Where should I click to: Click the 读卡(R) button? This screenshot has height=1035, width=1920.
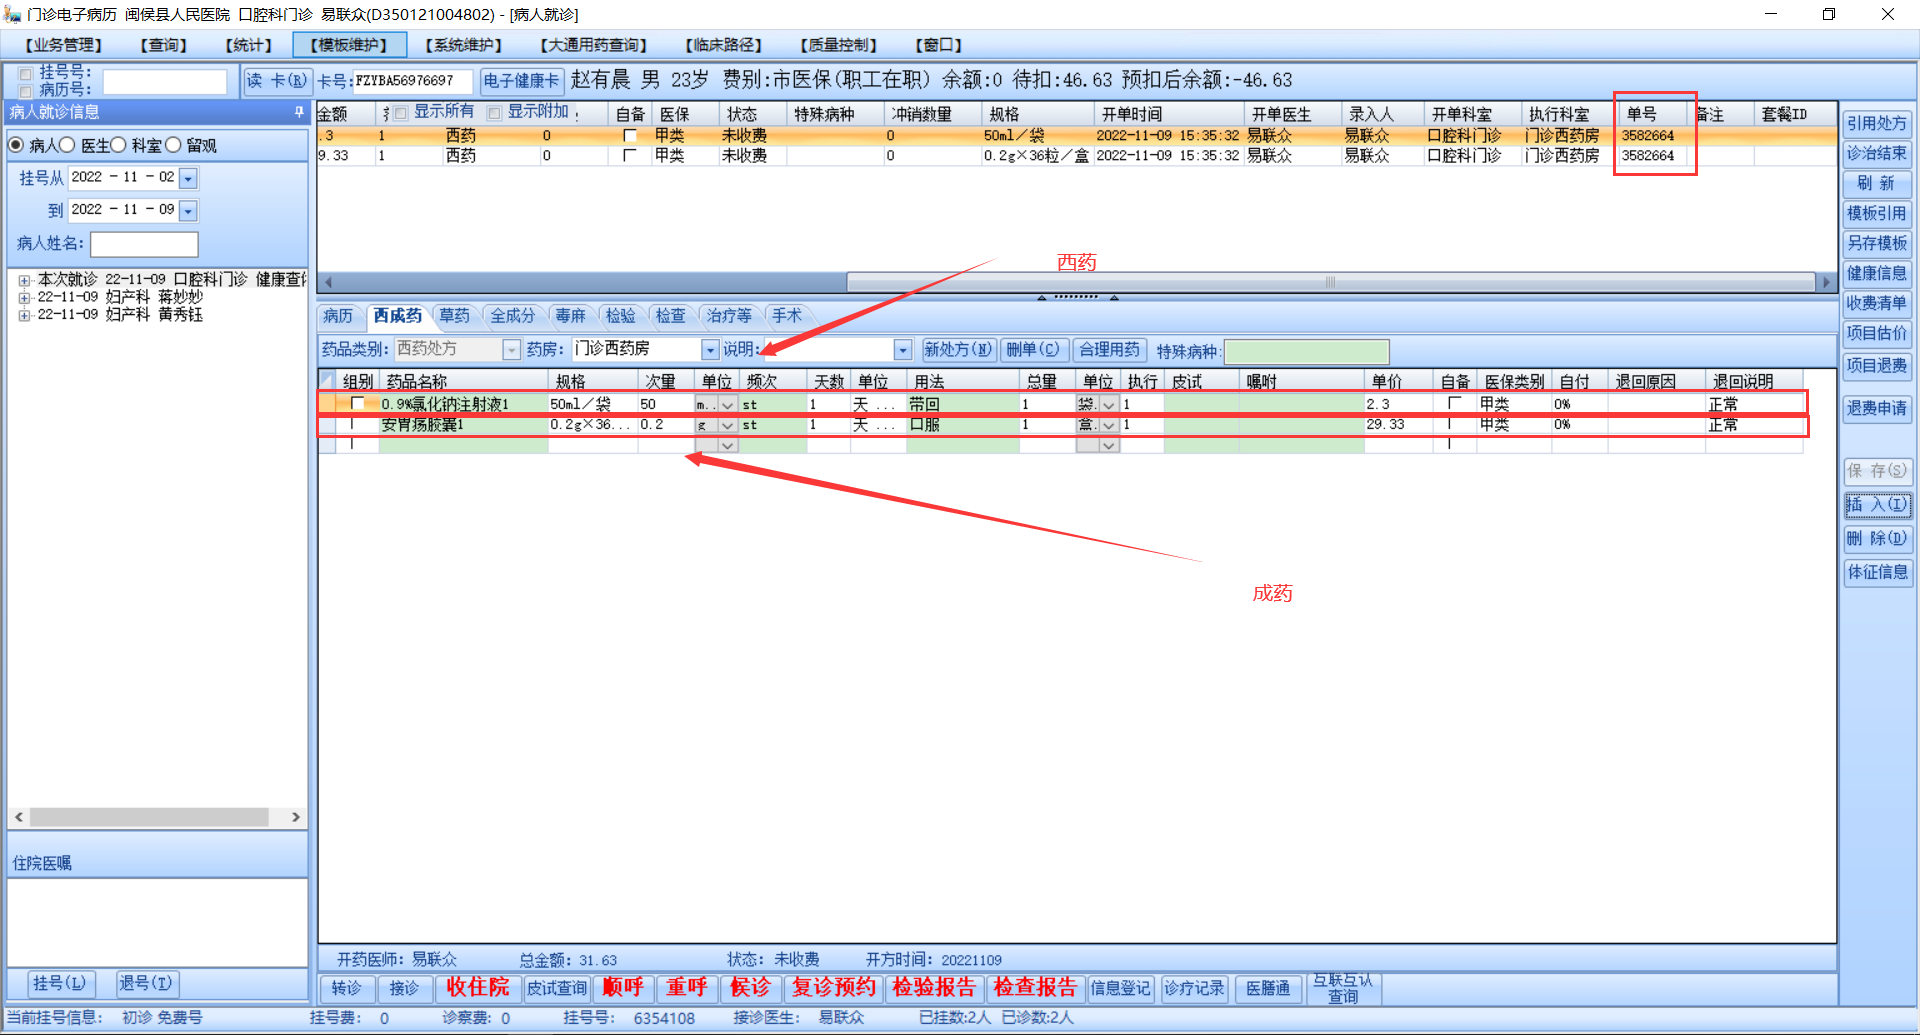[277, 81]
